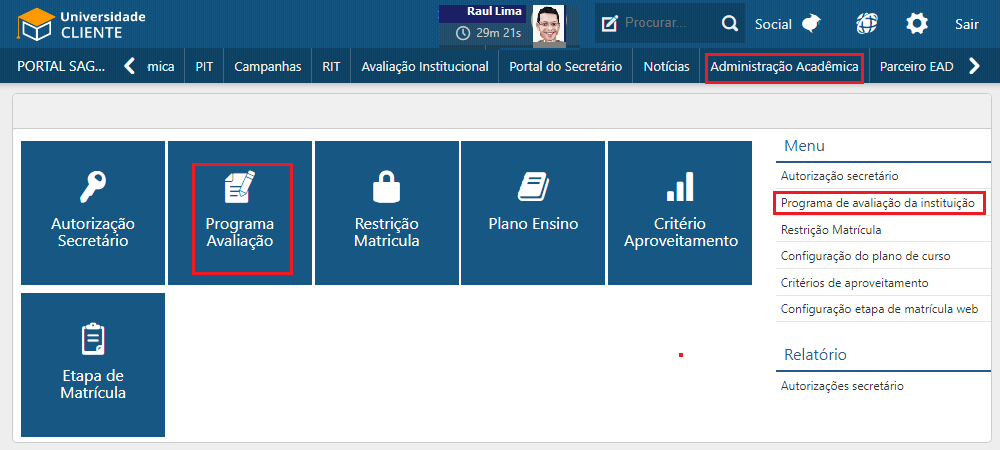This screenshot has width=1000, height=450.
Task: Open the Programa Avaliação tile
Action: [240, 213]
